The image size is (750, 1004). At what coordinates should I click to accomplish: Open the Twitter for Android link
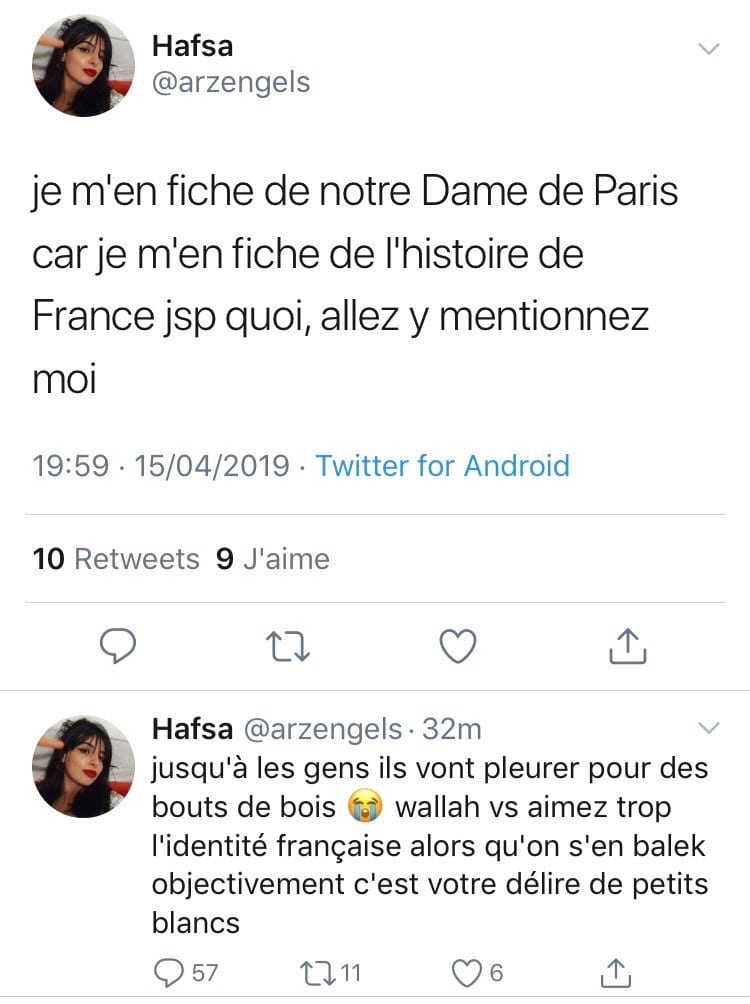(x=443, y=466)
